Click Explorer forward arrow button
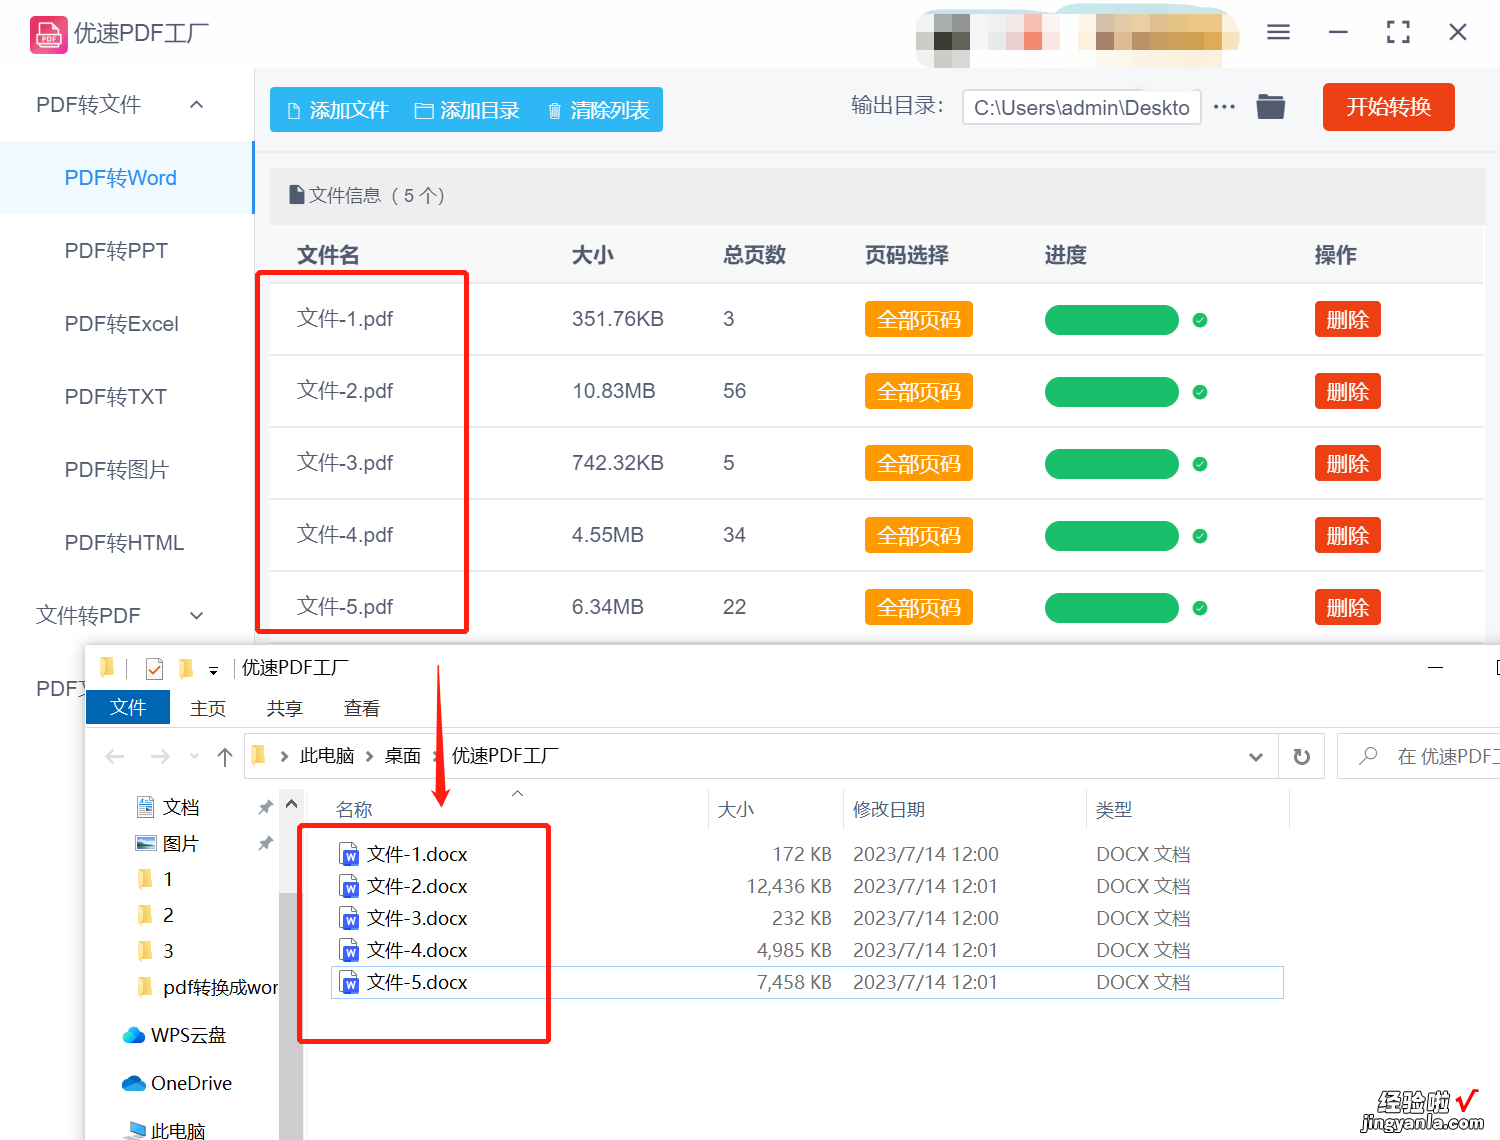Viewport: 1500px width, 1140px height. [160, 756]
